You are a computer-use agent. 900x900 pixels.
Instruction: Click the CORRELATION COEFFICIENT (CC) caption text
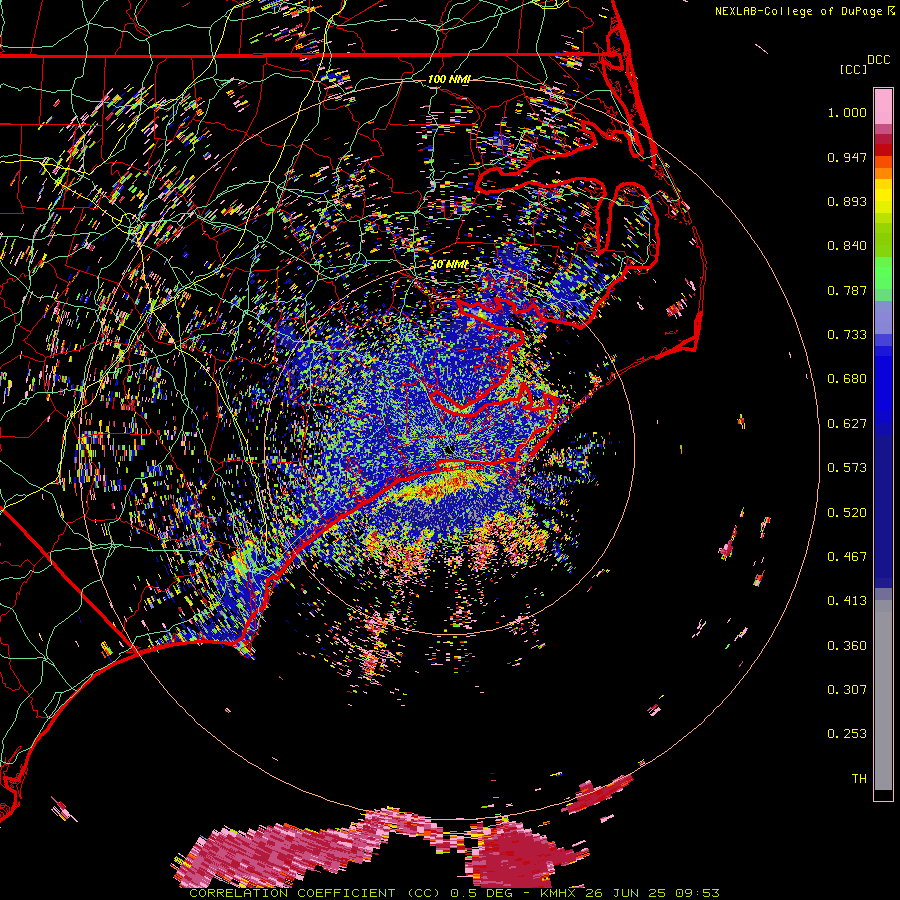point(315,893)
